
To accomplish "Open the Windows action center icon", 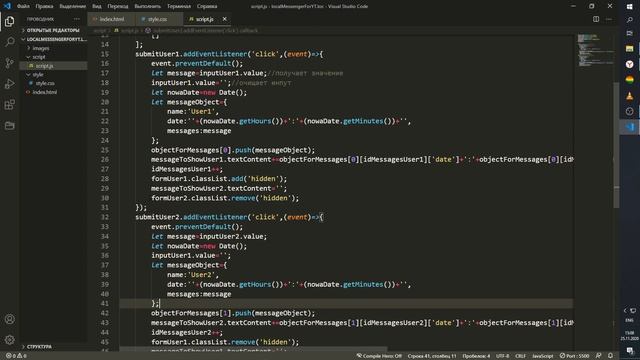I will click(630, 351).
